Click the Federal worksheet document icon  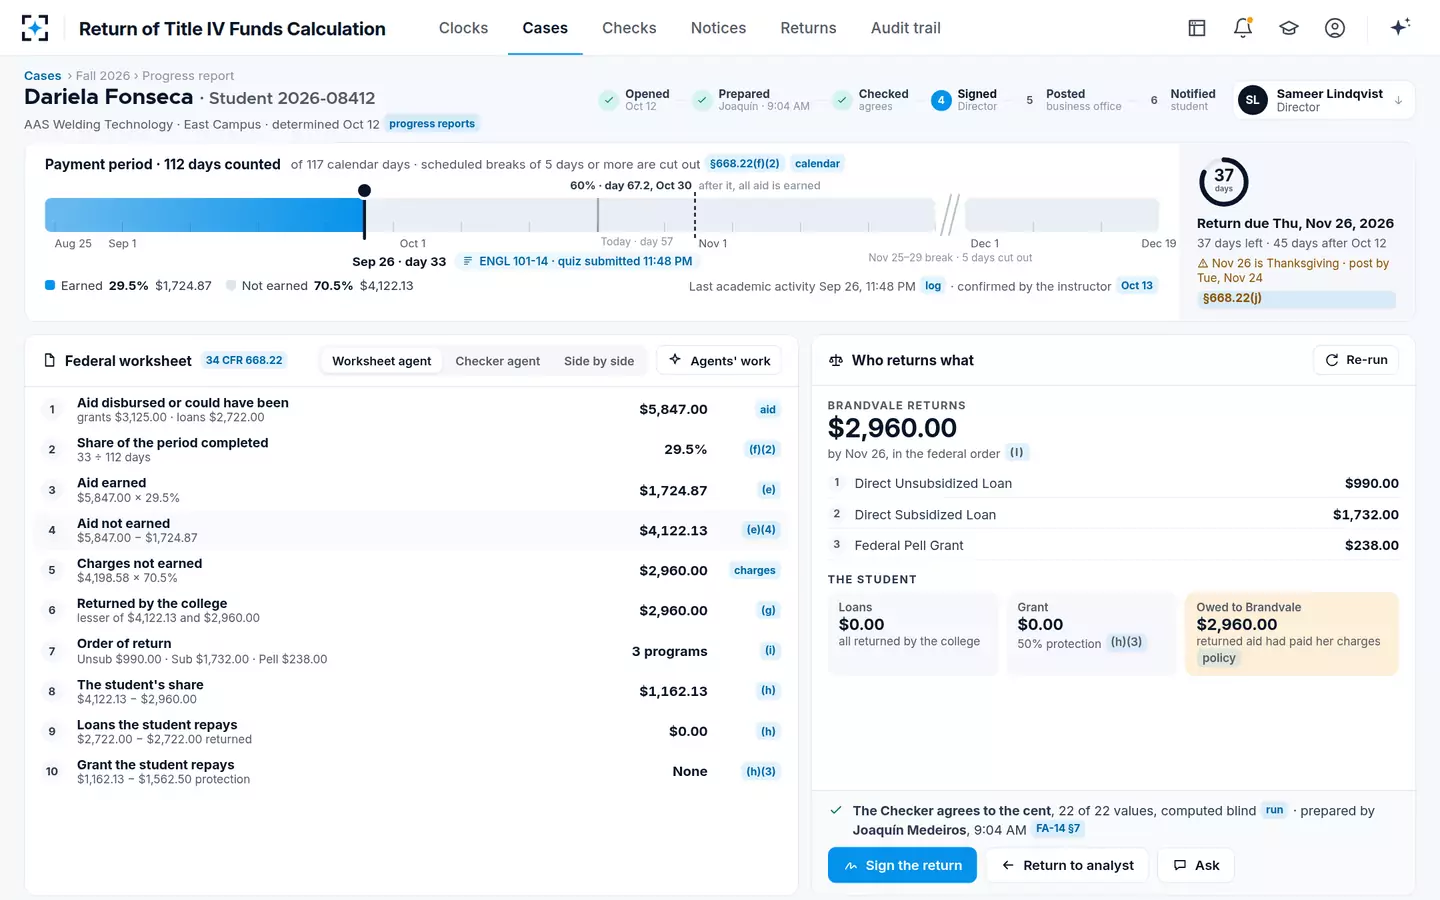[x=50, y=360]
